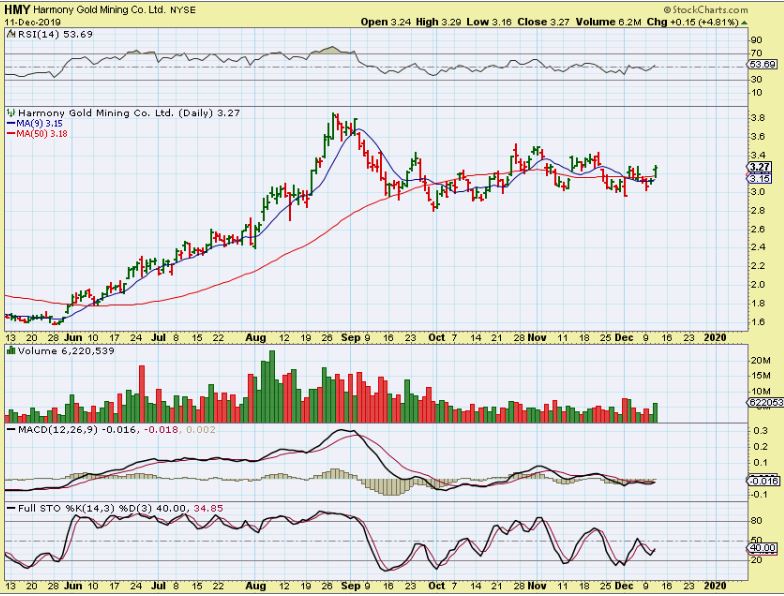Click the green up-arrow beside the Chg value
Viewport: 784px width, 596px height.
pos(744,22)
